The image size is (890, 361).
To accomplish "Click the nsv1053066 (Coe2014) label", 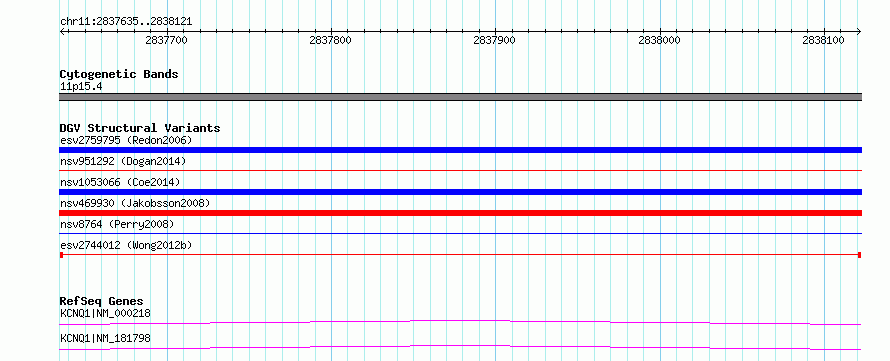I will (120, 182).
